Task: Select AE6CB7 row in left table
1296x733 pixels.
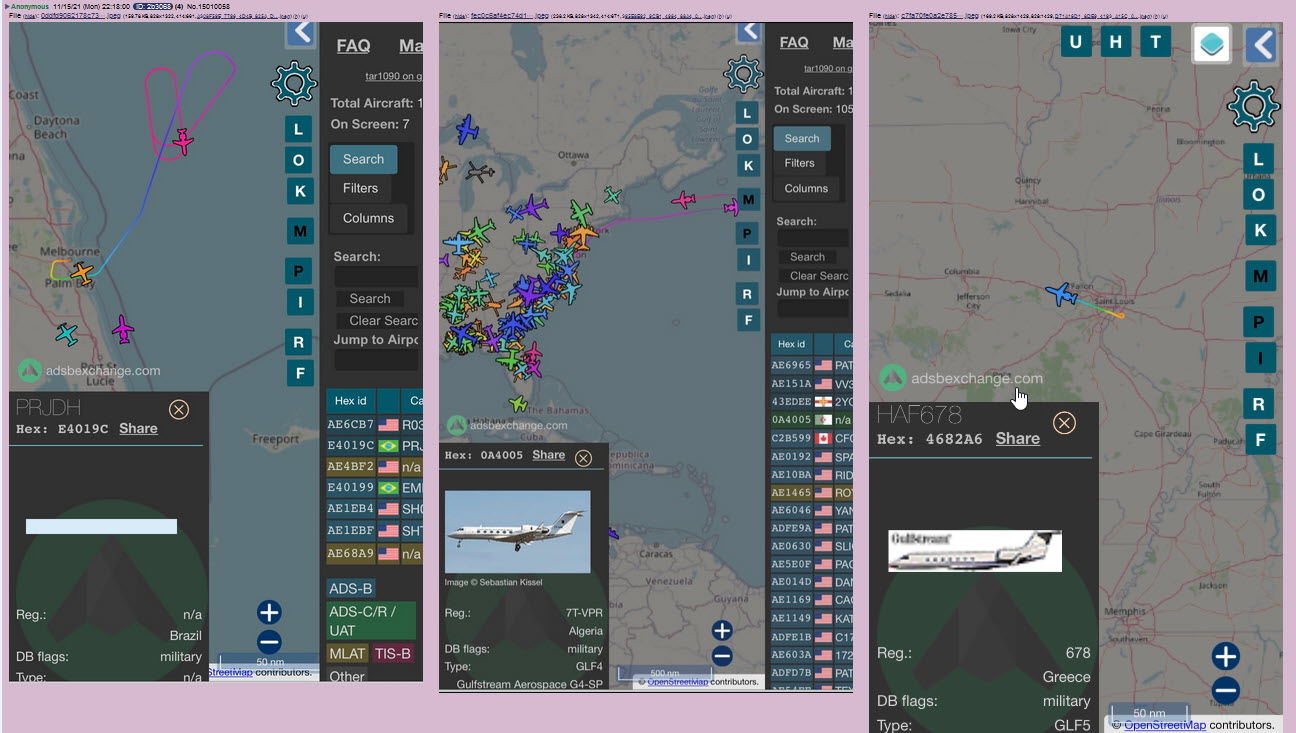Action: pos(375,424)
